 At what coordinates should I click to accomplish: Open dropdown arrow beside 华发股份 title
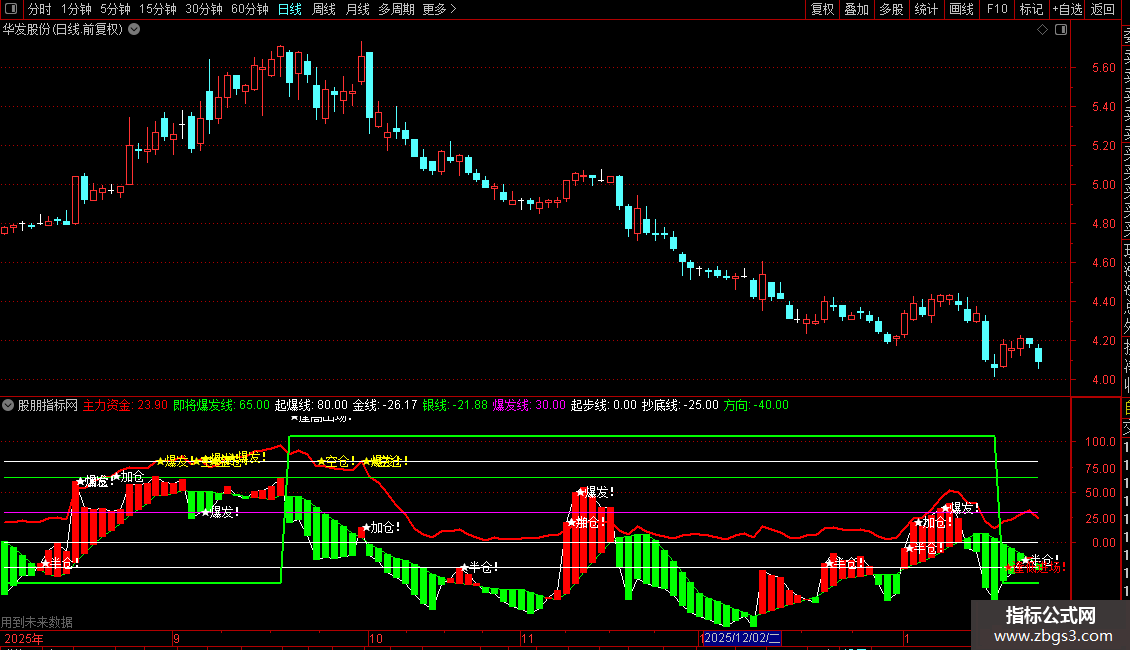point(134,30)
